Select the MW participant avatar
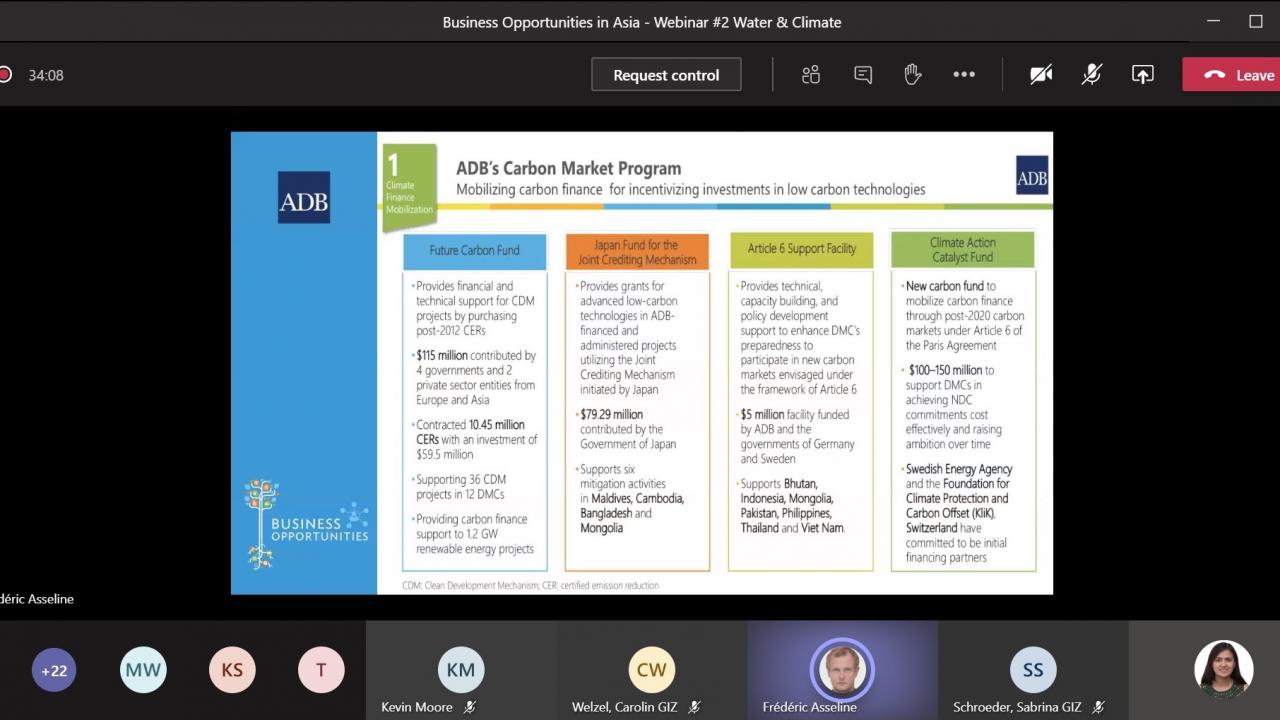1280x720 pixels. 143,670
